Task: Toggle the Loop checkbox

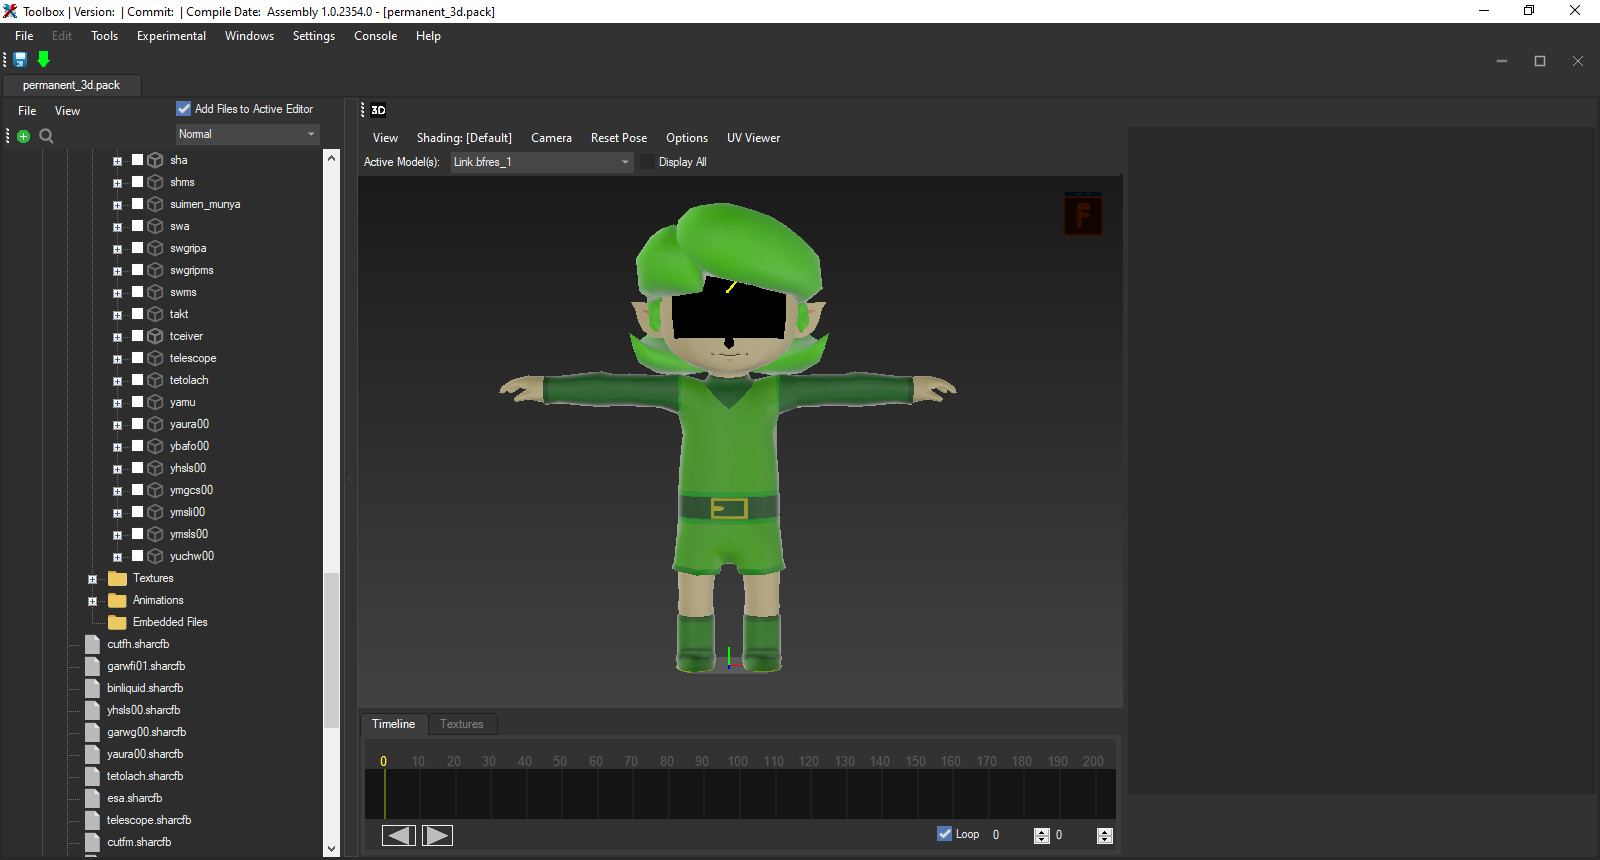Action: click(944, 834)
